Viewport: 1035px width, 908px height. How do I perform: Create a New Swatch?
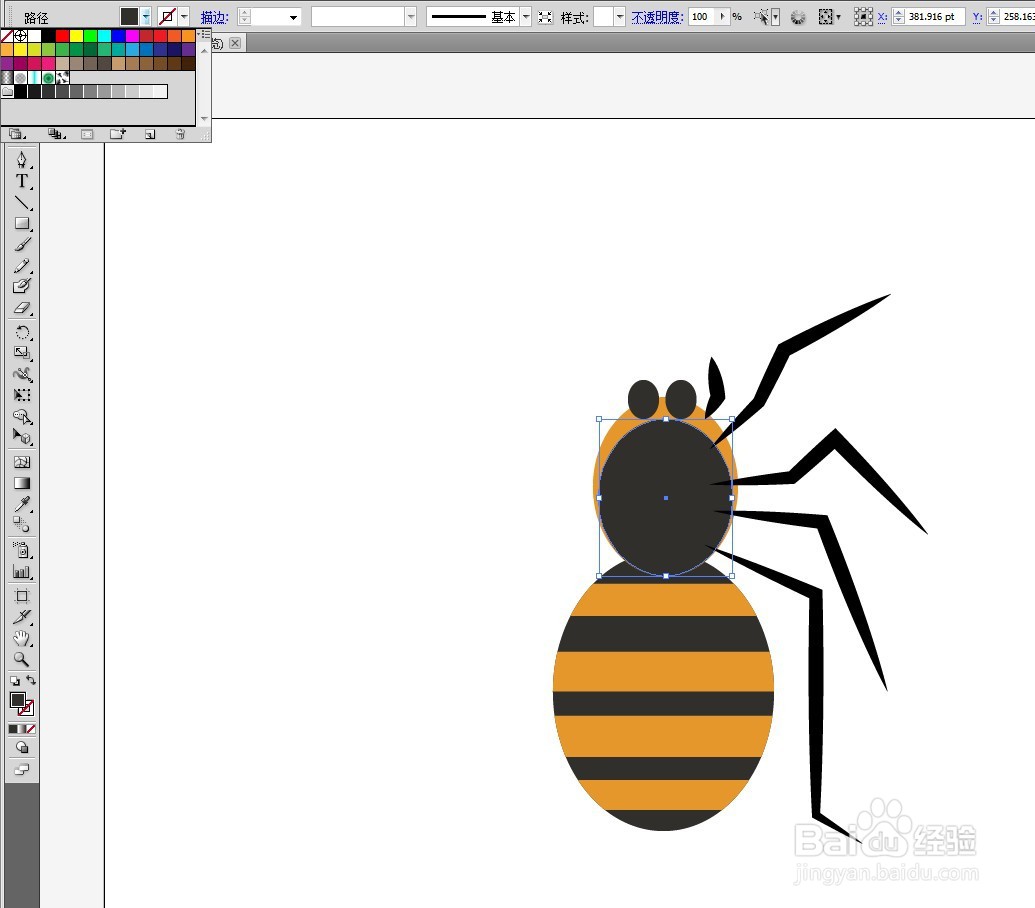[150, 134]
